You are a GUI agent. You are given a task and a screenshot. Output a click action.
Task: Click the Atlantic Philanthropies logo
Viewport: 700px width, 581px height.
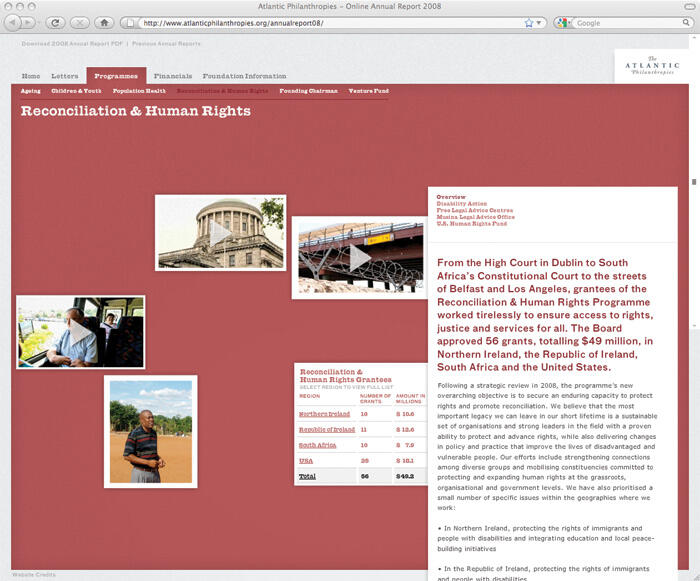(x=652, y=66)
